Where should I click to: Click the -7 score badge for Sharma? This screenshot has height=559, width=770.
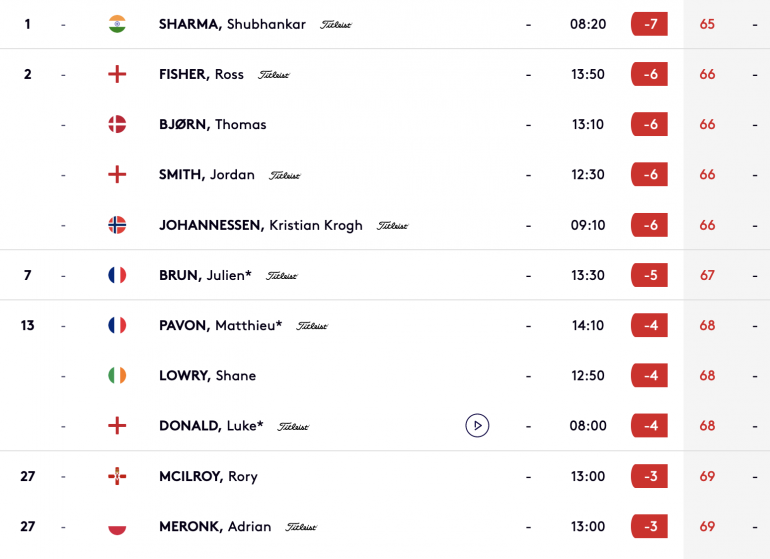(x=649, y=24)
